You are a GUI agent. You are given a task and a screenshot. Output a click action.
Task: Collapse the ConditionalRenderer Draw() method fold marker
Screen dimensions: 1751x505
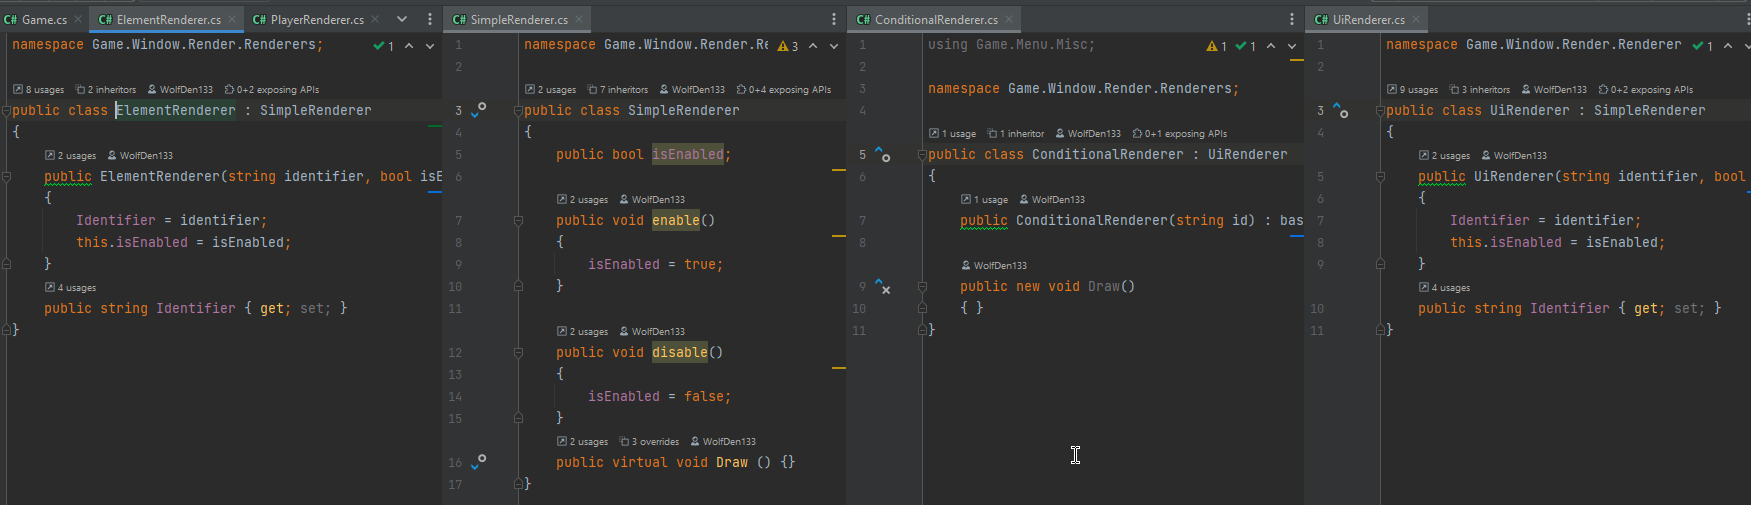(x=922, y=286)
